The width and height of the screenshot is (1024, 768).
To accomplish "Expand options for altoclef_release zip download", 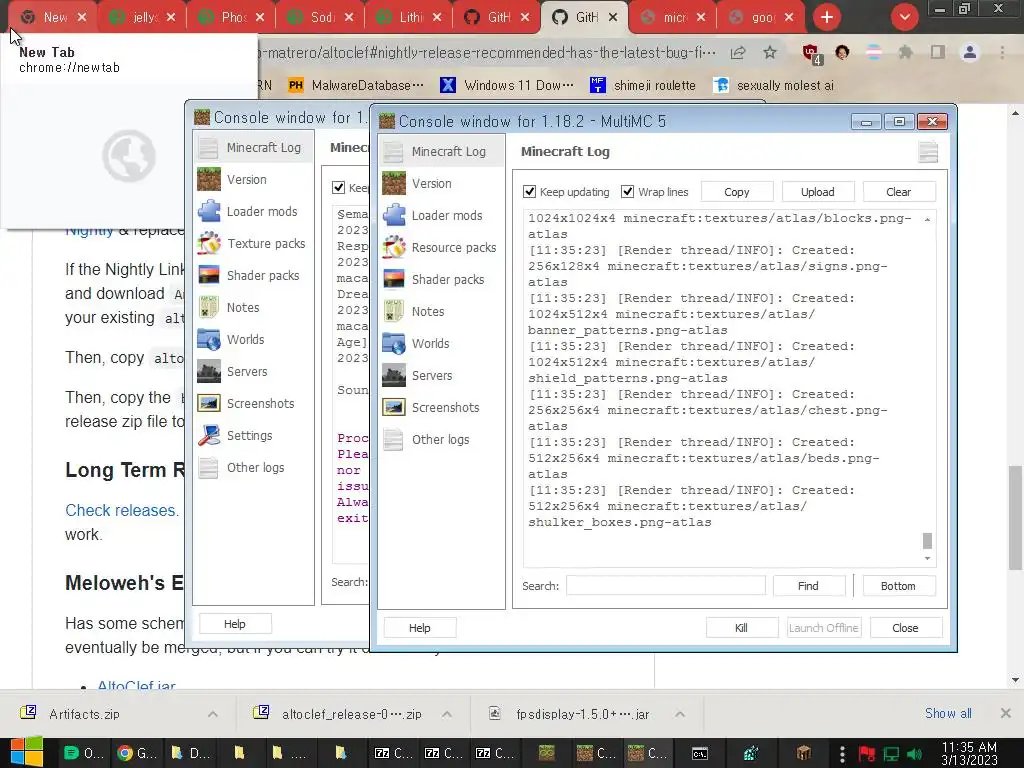I will coord(447,714).
